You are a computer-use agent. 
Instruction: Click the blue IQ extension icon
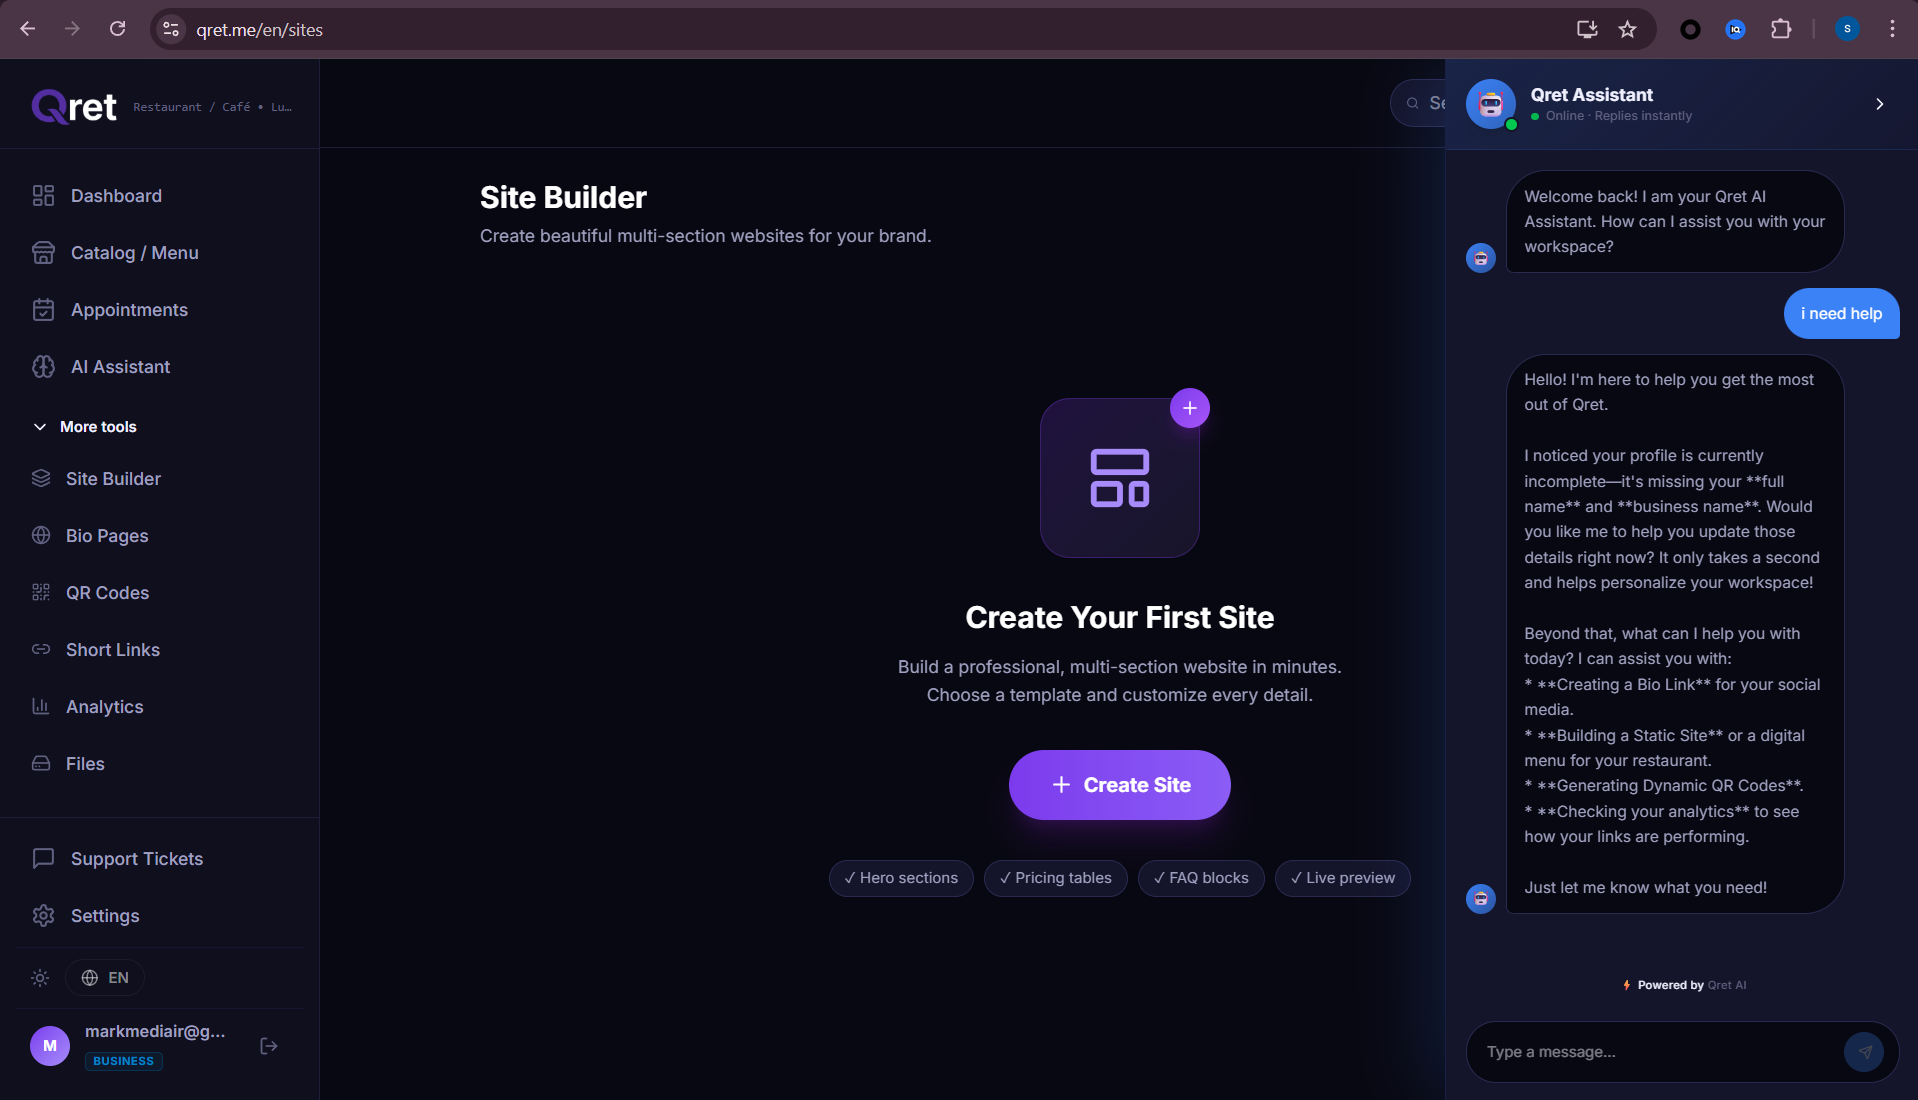tap(1736, 29)
